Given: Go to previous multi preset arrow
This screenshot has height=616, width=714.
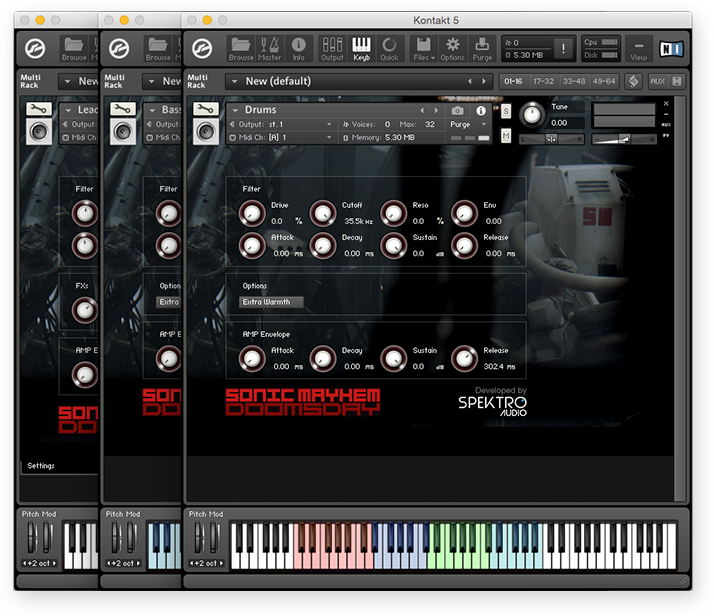Looking at the screenshot, I should coord(469,81).
